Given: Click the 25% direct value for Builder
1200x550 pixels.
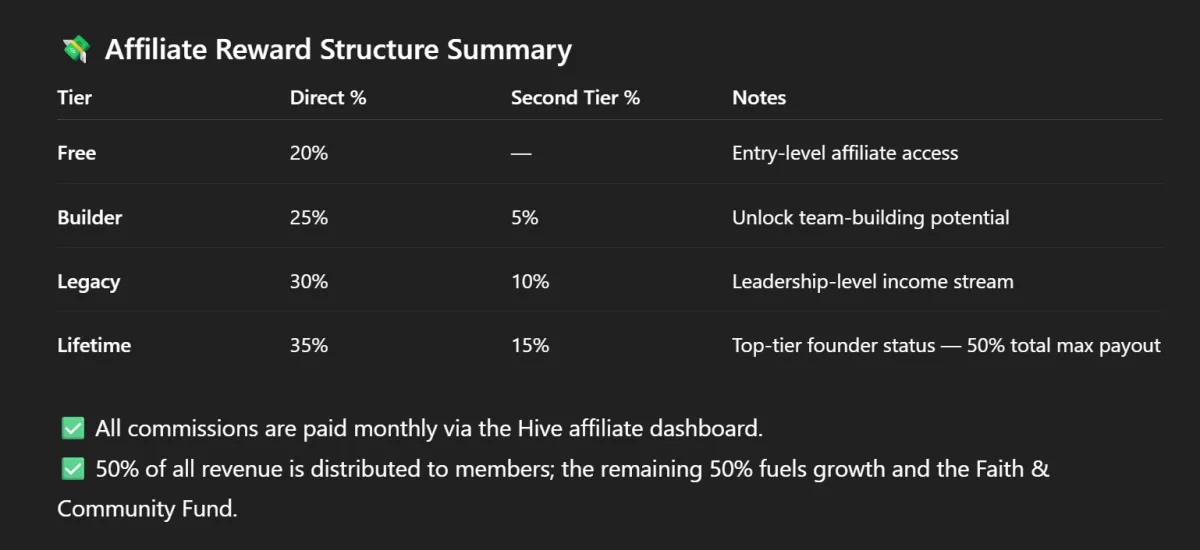Looking at the screenshot, I should tap(309, 217).
